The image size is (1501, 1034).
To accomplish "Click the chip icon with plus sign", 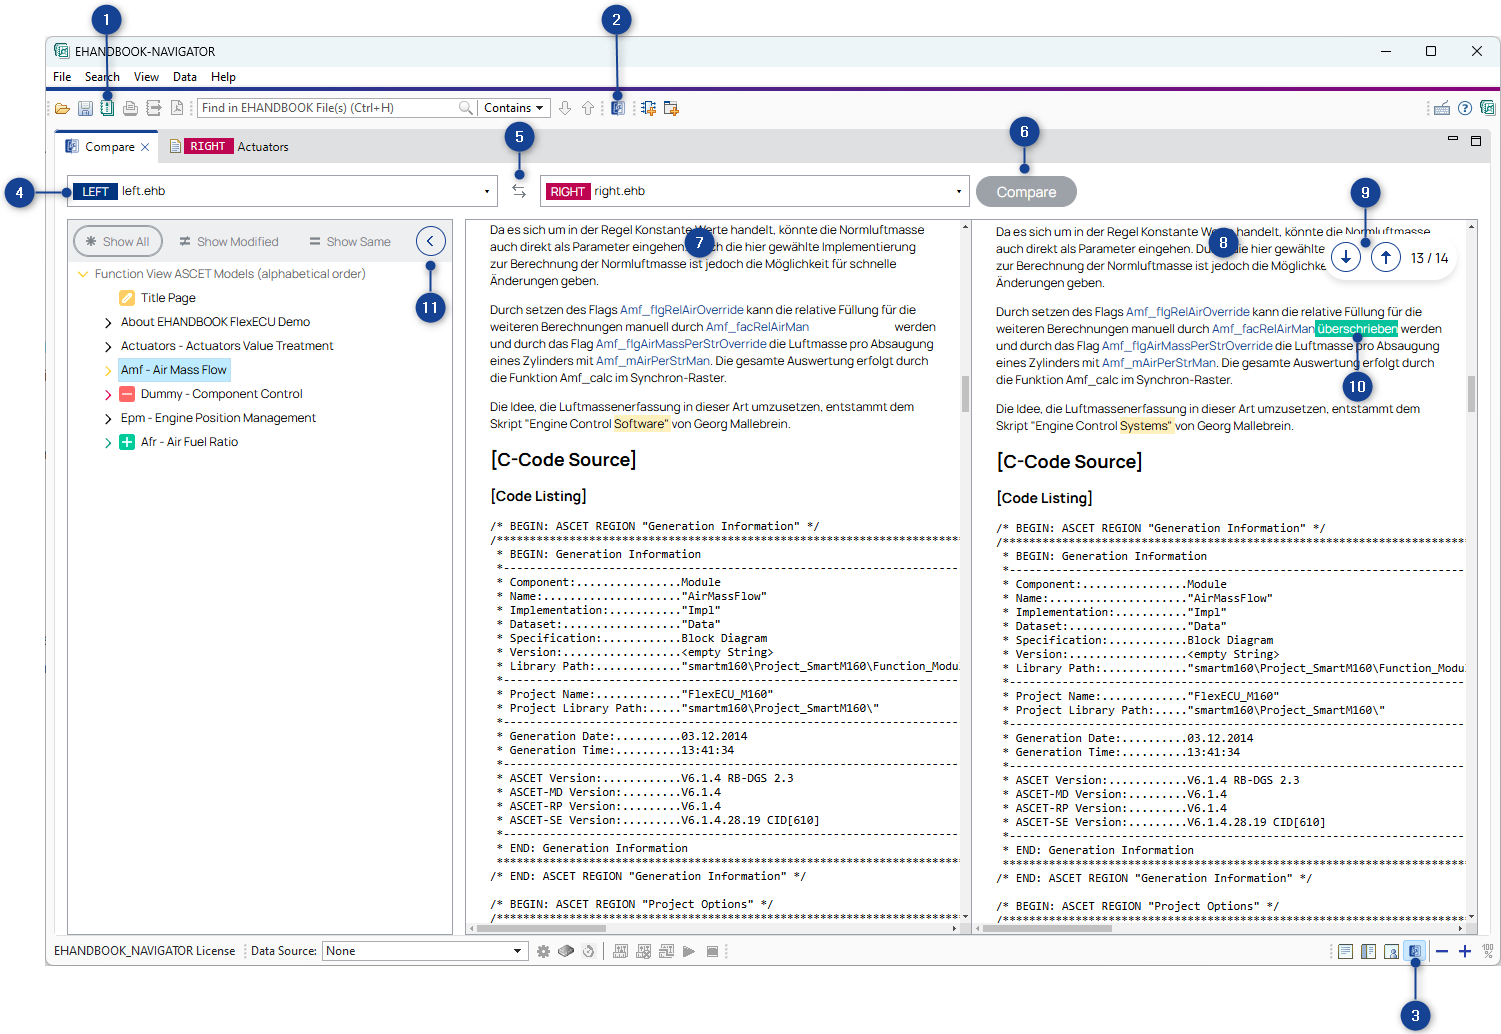I will (649, 108).
